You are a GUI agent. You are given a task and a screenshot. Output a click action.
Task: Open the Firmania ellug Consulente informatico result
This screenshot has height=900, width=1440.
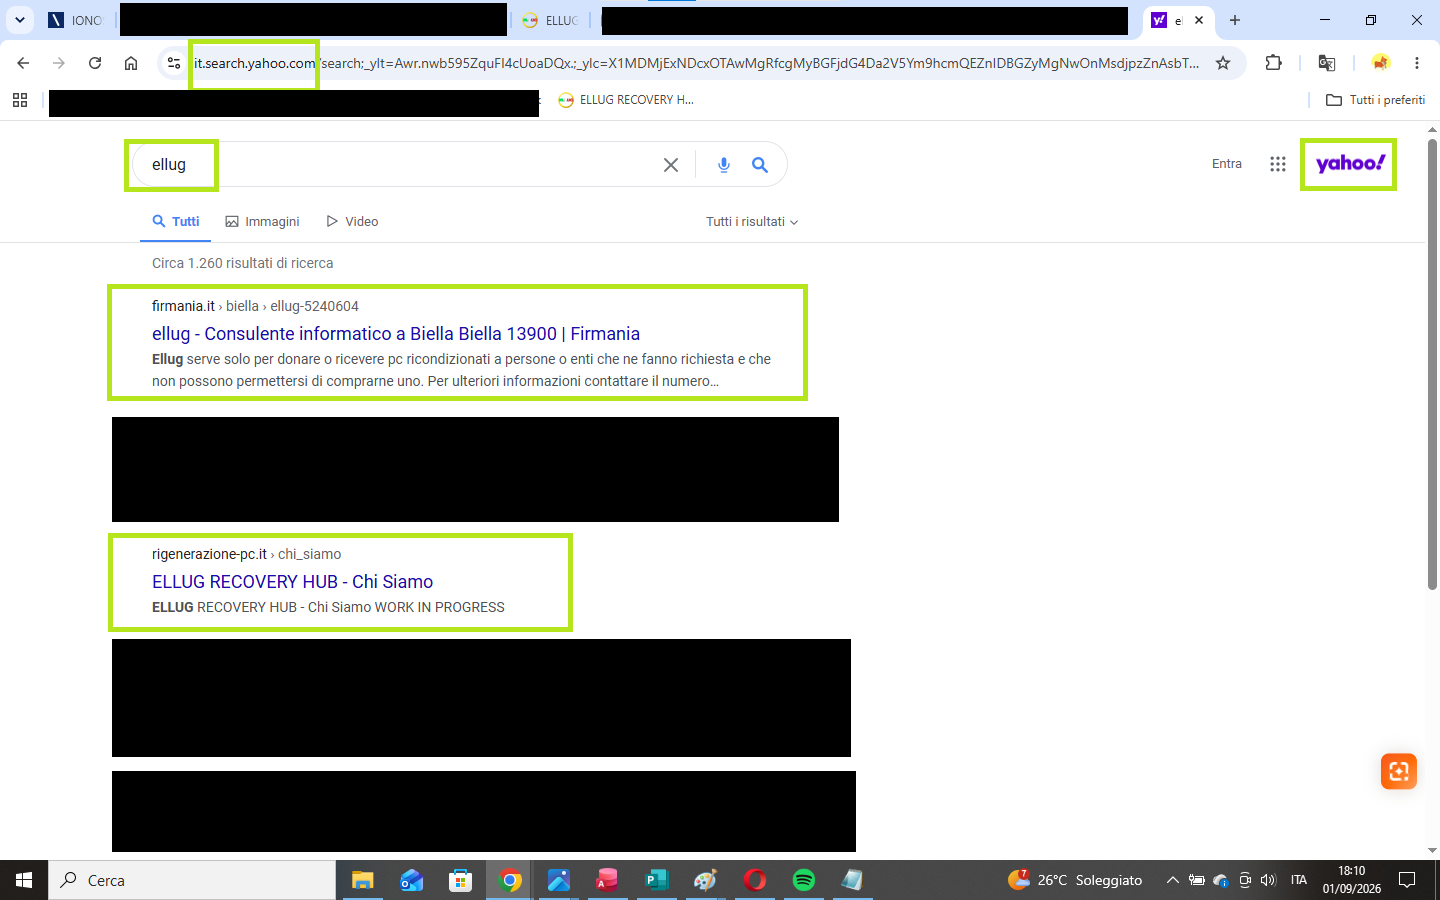396,334
